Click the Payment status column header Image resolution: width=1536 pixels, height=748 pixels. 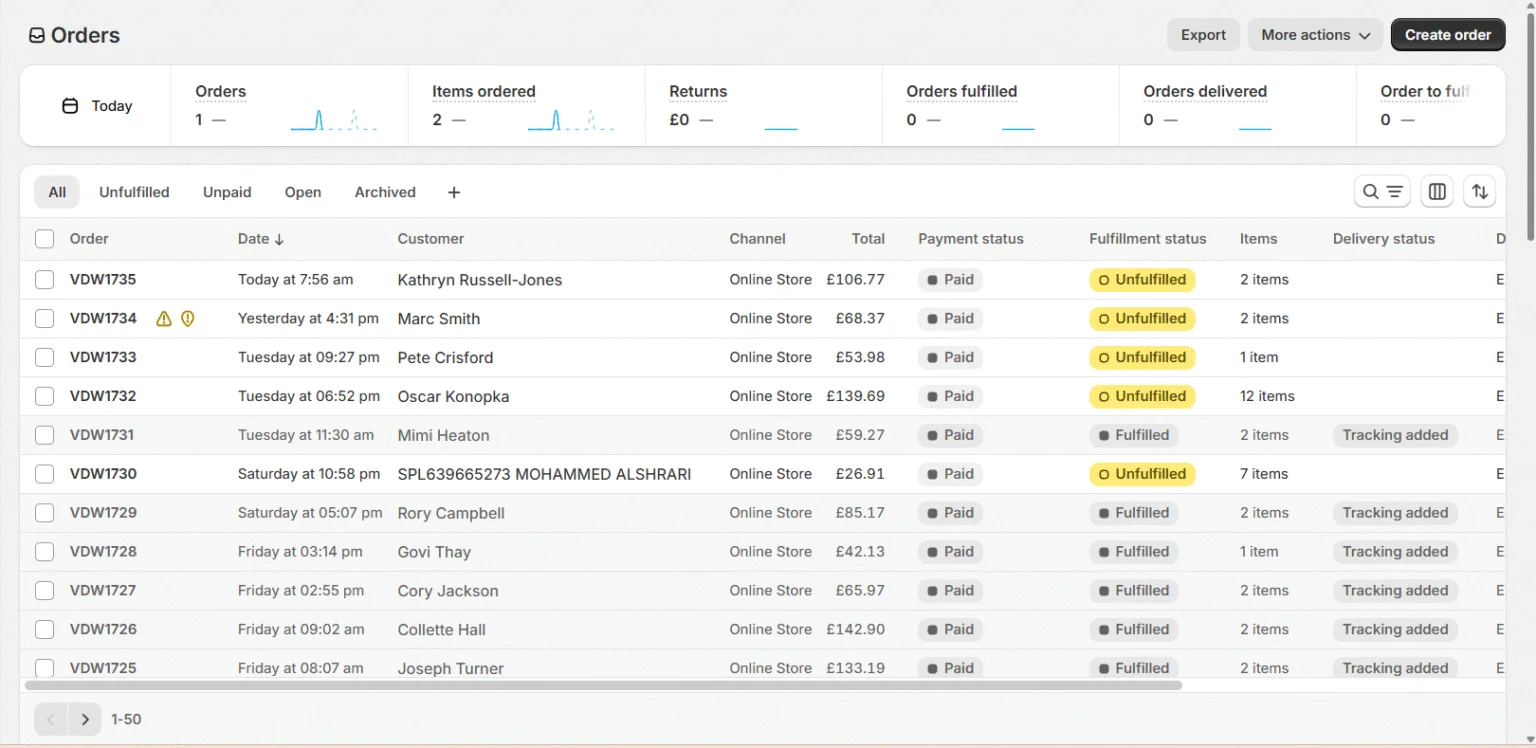(x=971, y=239)
